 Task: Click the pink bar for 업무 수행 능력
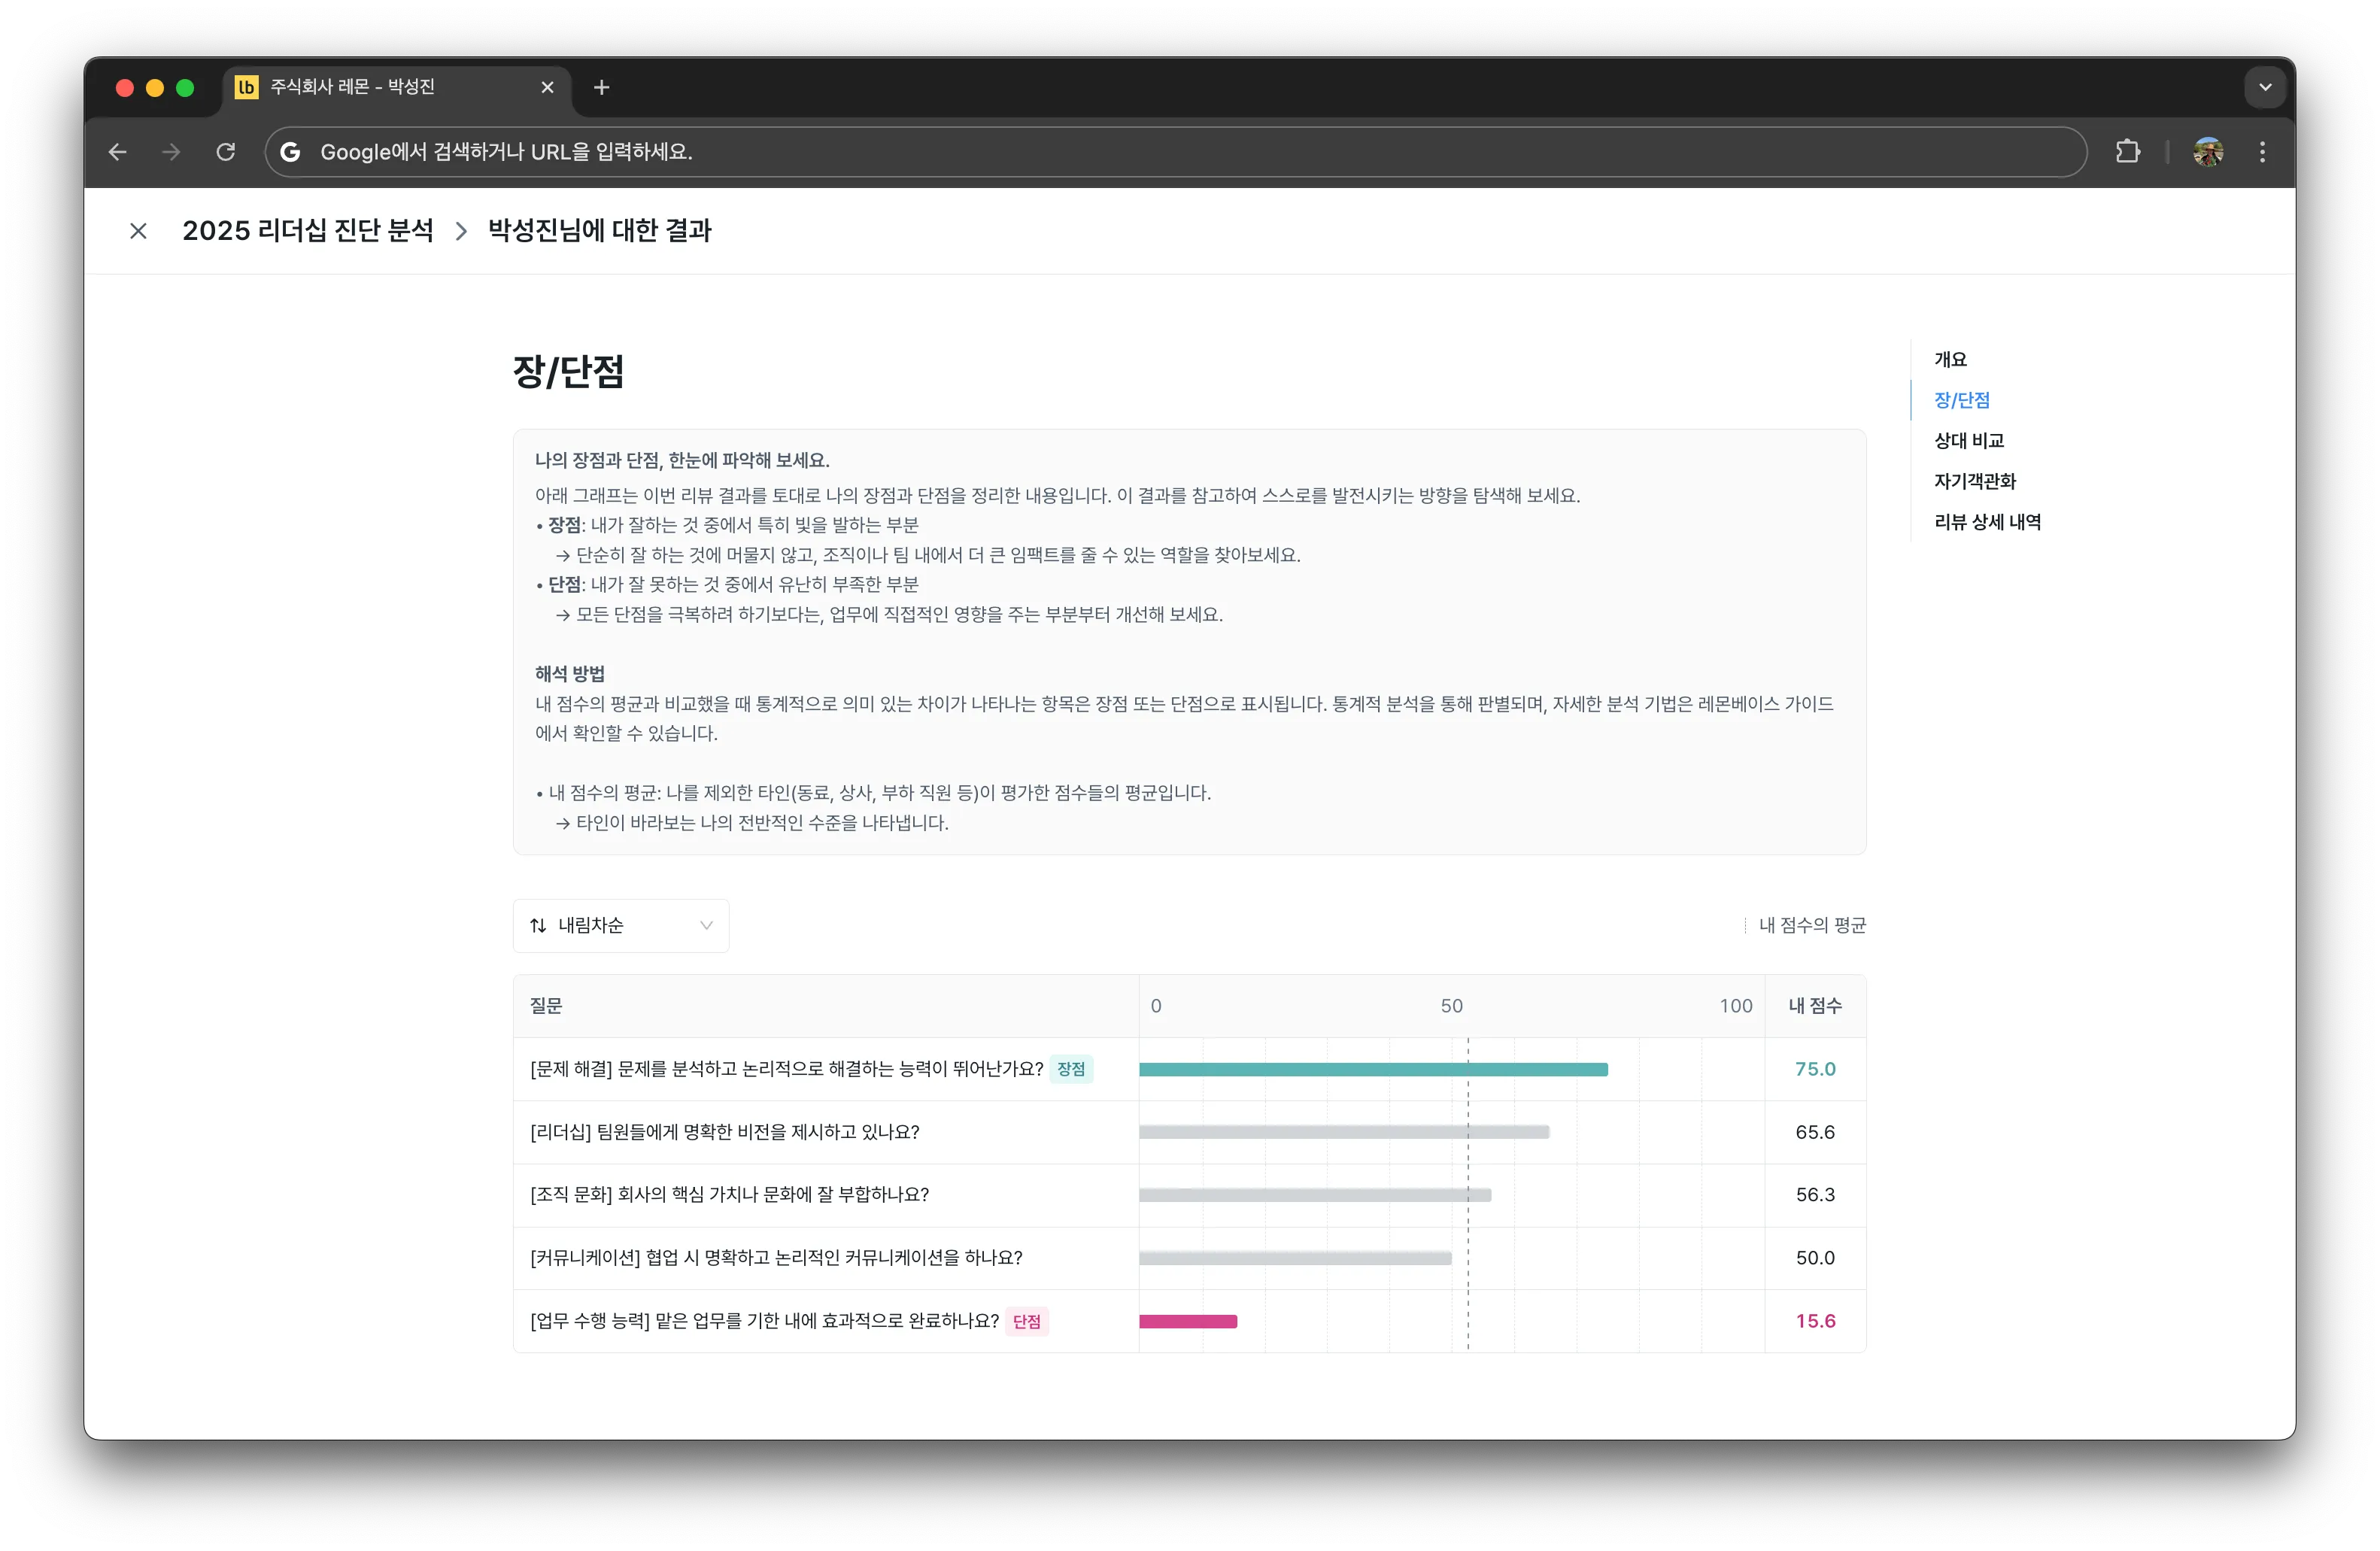[x=1188, y=1321]
